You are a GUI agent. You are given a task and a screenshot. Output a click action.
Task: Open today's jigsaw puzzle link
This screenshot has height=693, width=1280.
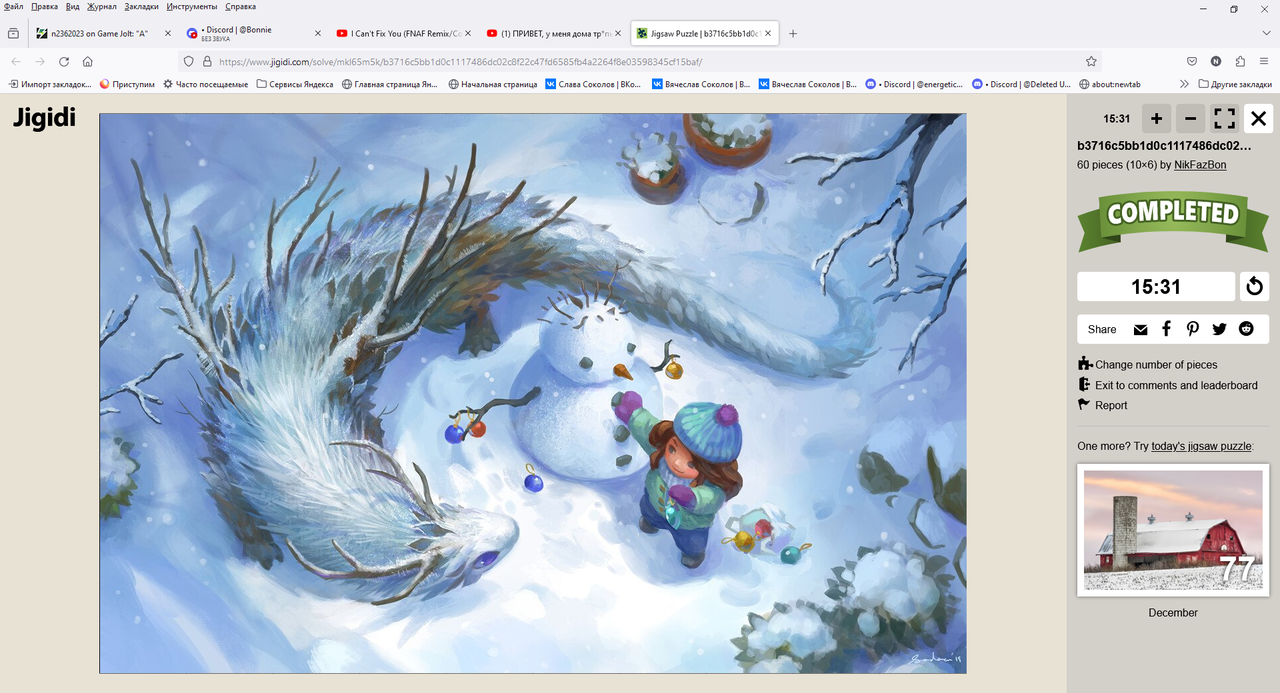coord(1201,446)
